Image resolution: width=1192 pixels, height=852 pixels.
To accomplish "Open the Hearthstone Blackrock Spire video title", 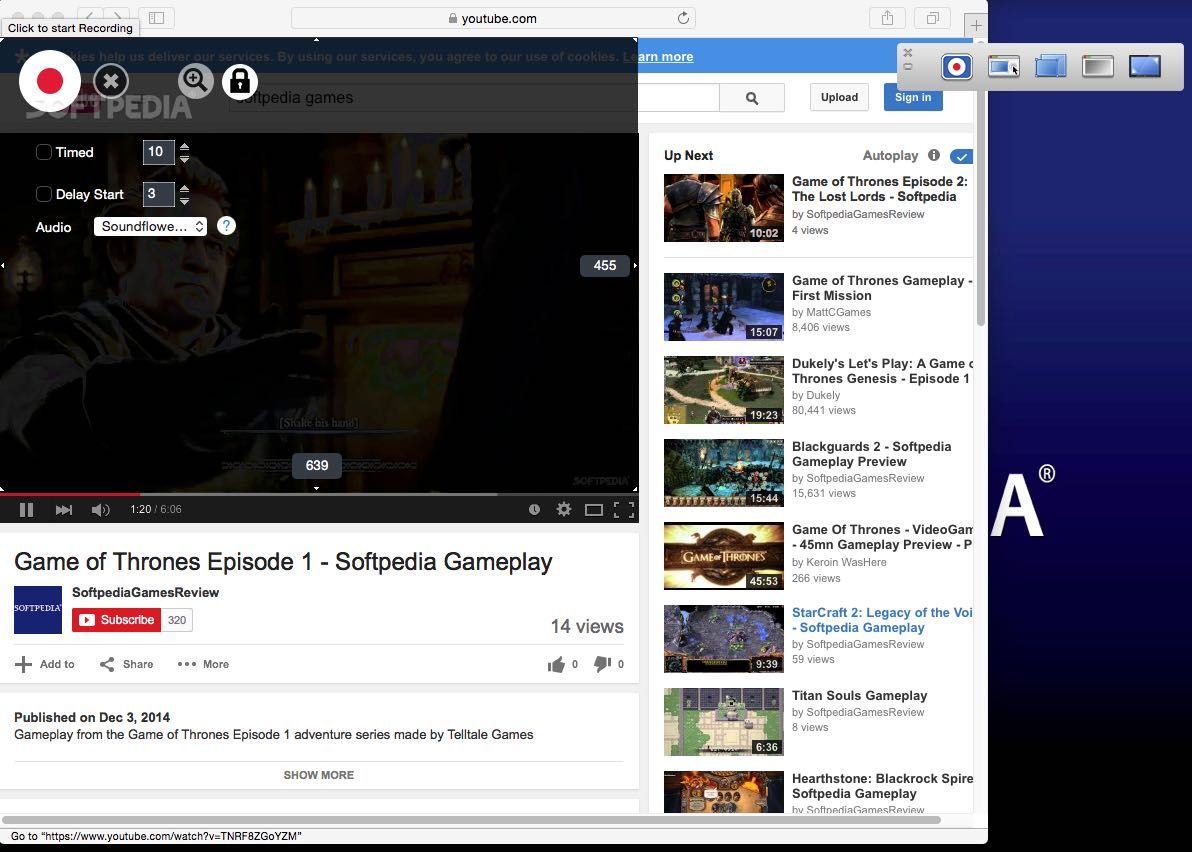I will (882, 786).
